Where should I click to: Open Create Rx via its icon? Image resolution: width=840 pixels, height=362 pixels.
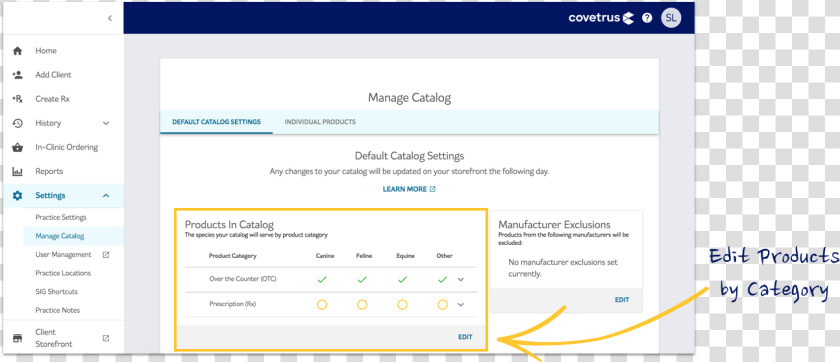pos(18,99)
